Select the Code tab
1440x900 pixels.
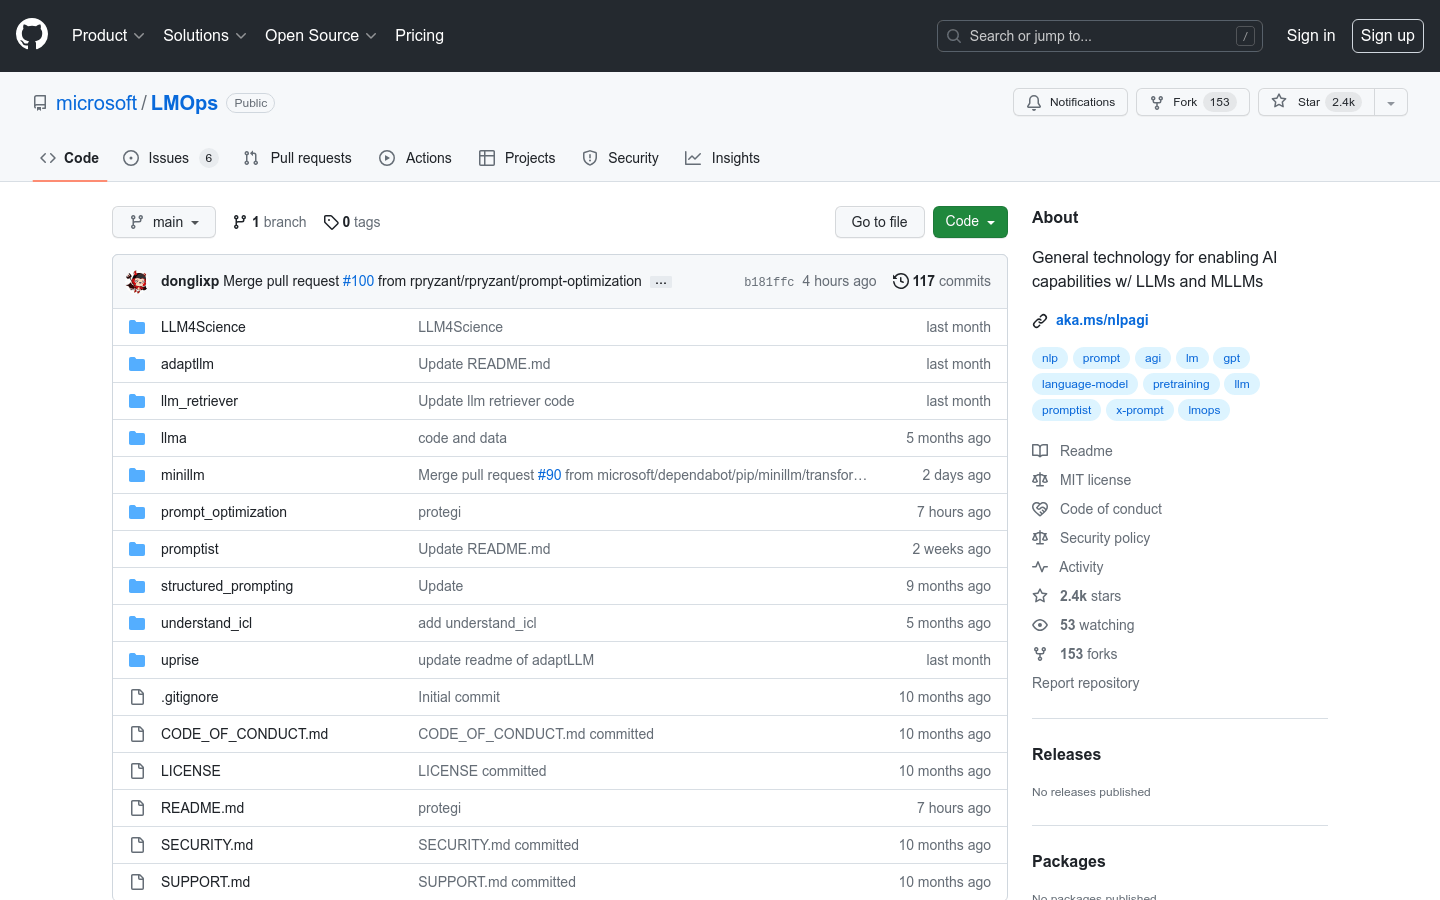[x=70, y=158]
